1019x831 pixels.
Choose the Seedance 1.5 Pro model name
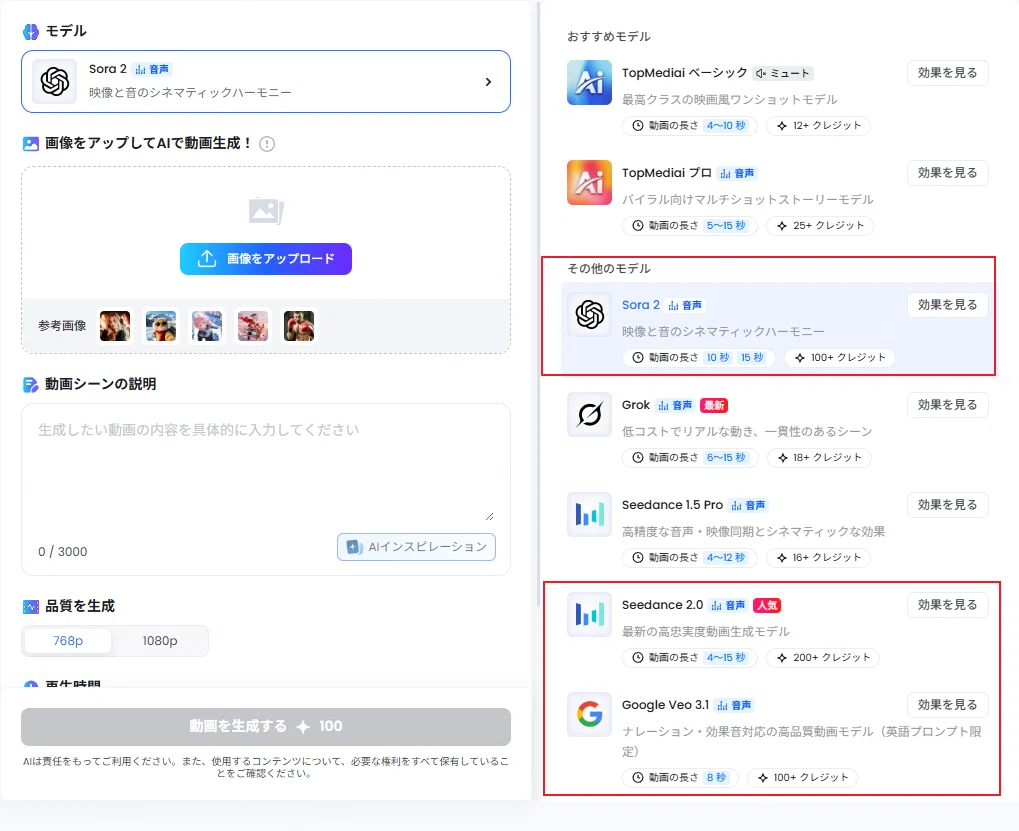click(x=672, y=505)
